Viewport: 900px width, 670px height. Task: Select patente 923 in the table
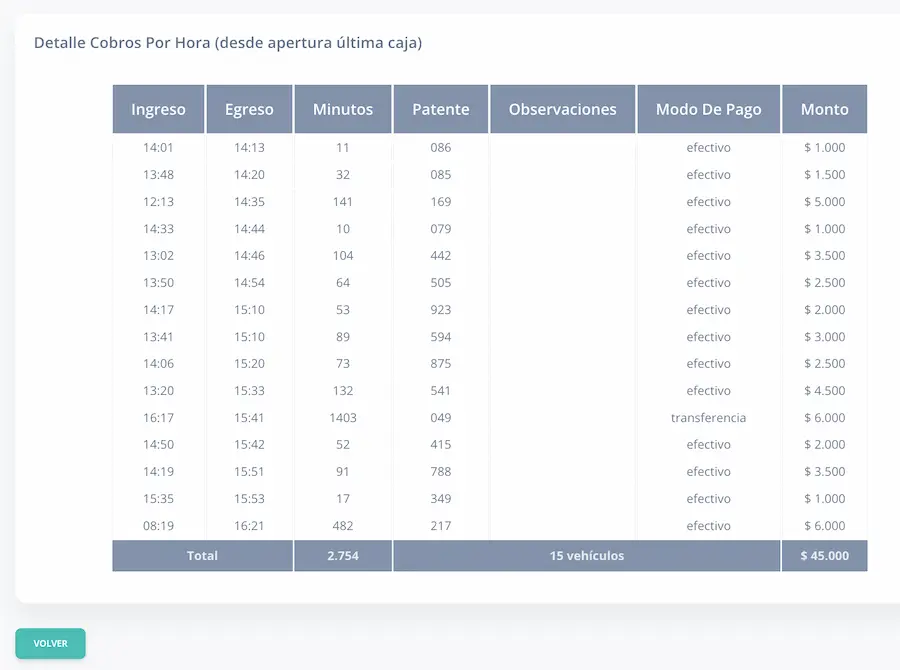(440, 310)
